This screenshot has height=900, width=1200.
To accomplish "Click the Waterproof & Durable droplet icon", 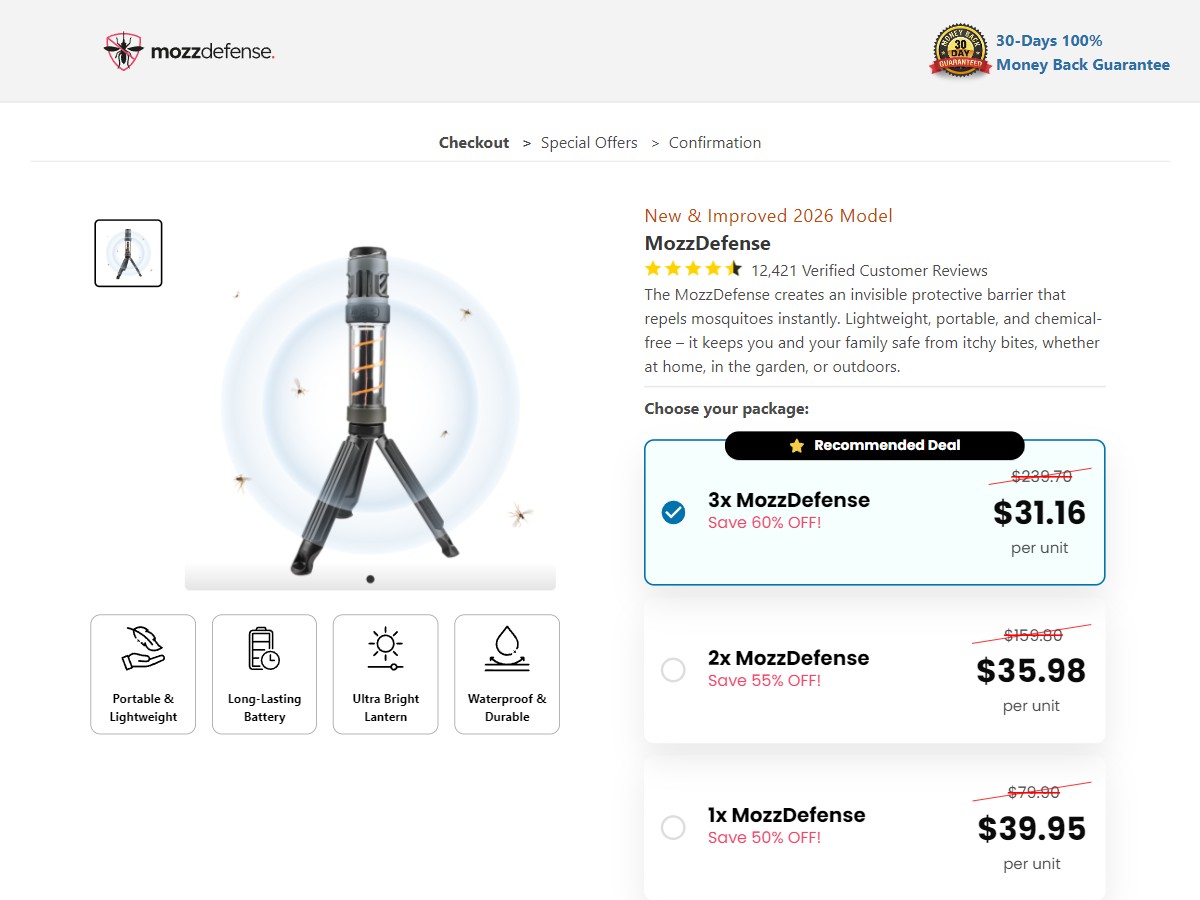I will 507,648.
